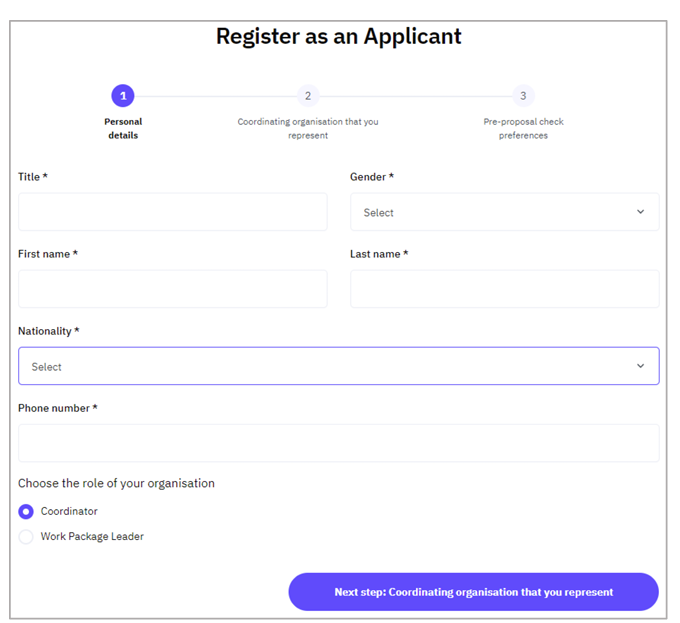Screen dimensions: 680x623
Task: Click step 3 circle in progress stepper
Action: point(523,95)
